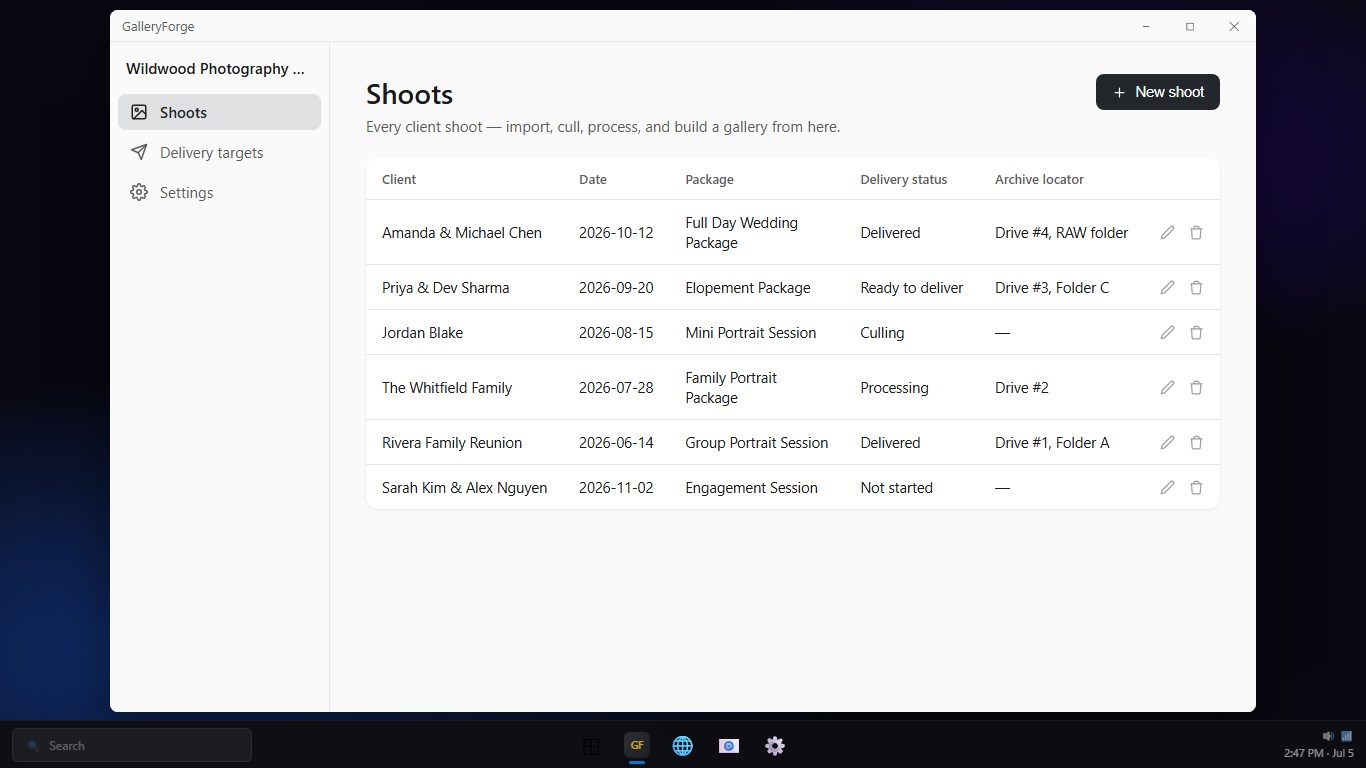Open the taskbar task view icon
1366x768 pixels.
[x=591, y=746]
